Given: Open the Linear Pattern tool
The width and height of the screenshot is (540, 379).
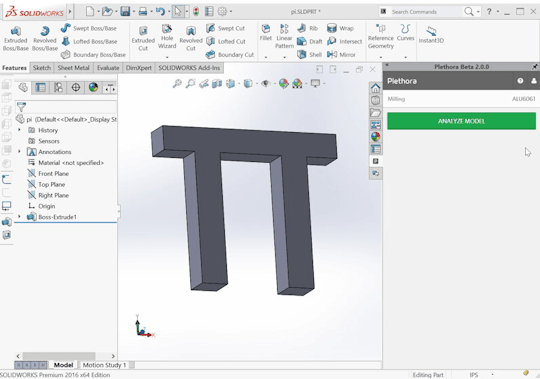Looking at the screenshot, I should (284, 36).
